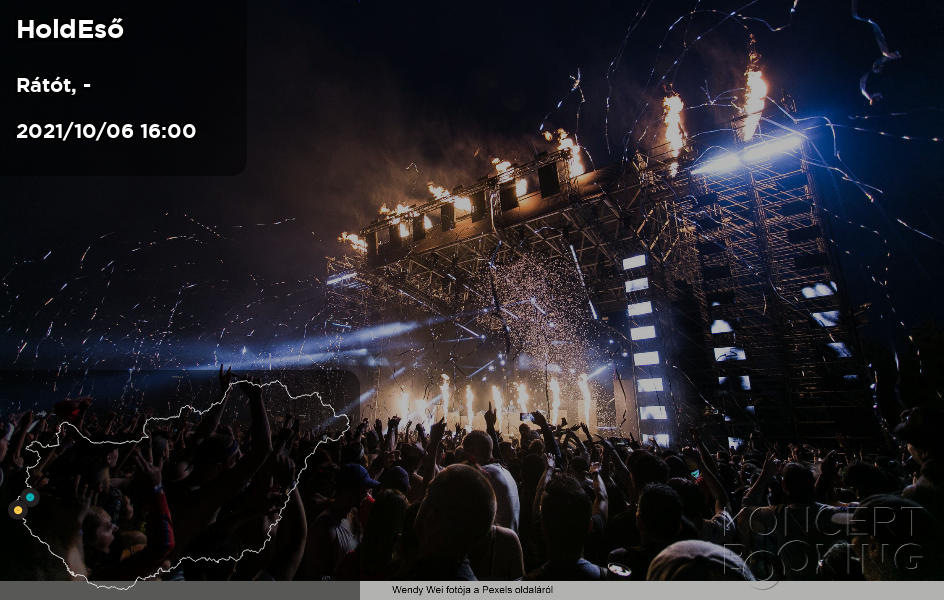Click the BOOKING word in the watermark
Screen dimensions: 944x600
(822, 558)
